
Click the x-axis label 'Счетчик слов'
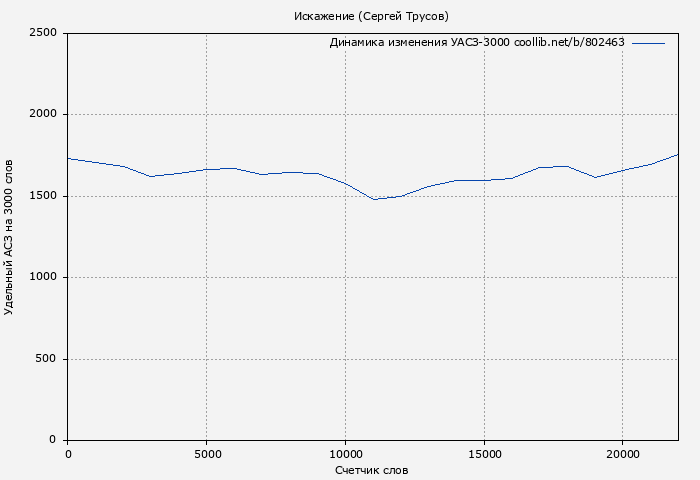coord(371,470)
